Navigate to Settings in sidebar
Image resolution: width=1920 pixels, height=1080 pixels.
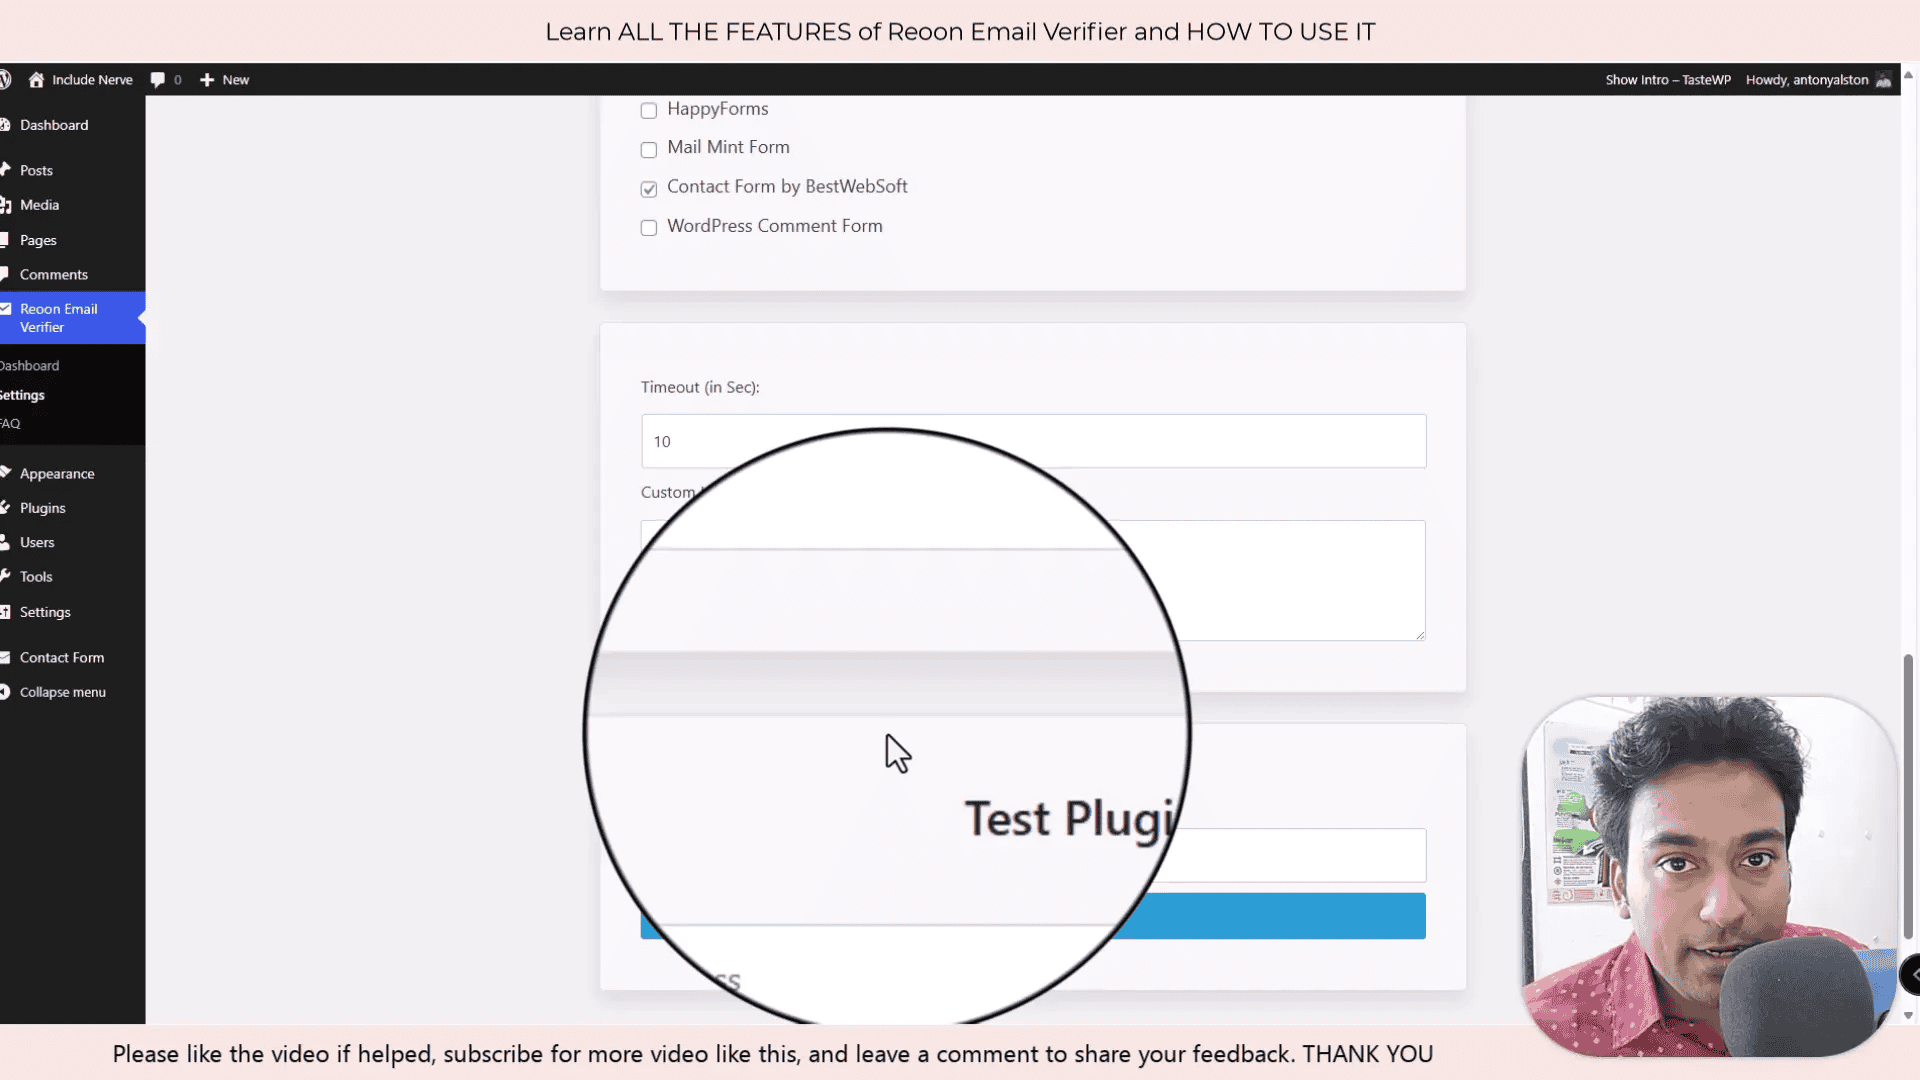coord(45,611)
